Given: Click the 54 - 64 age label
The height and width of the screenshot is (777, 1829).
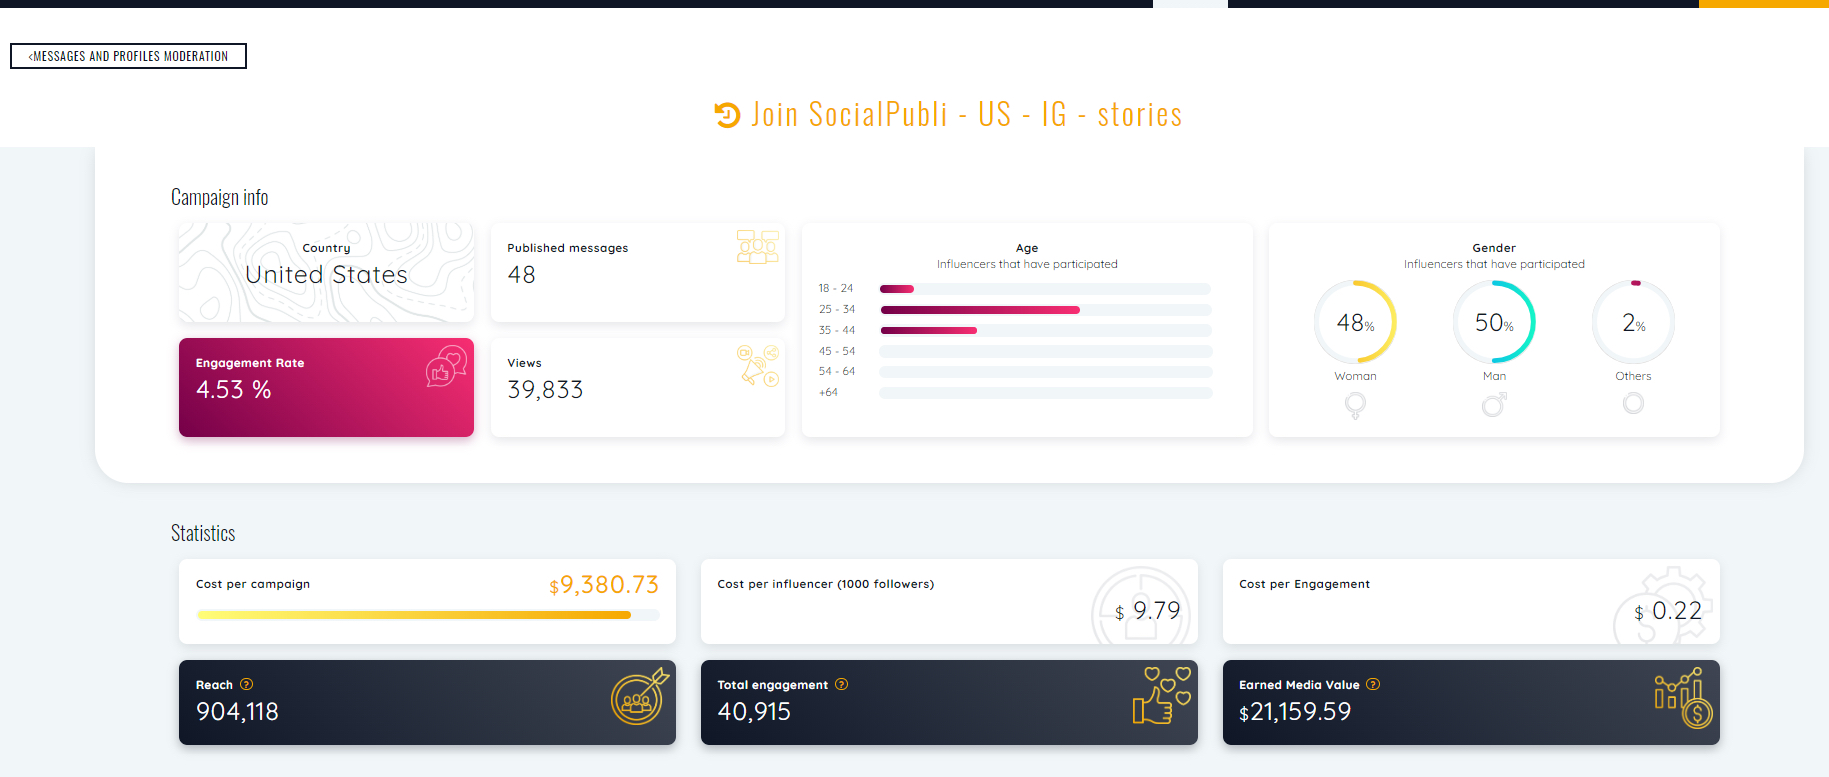Looking at the screenshot, I should click(x=837, y=371).
